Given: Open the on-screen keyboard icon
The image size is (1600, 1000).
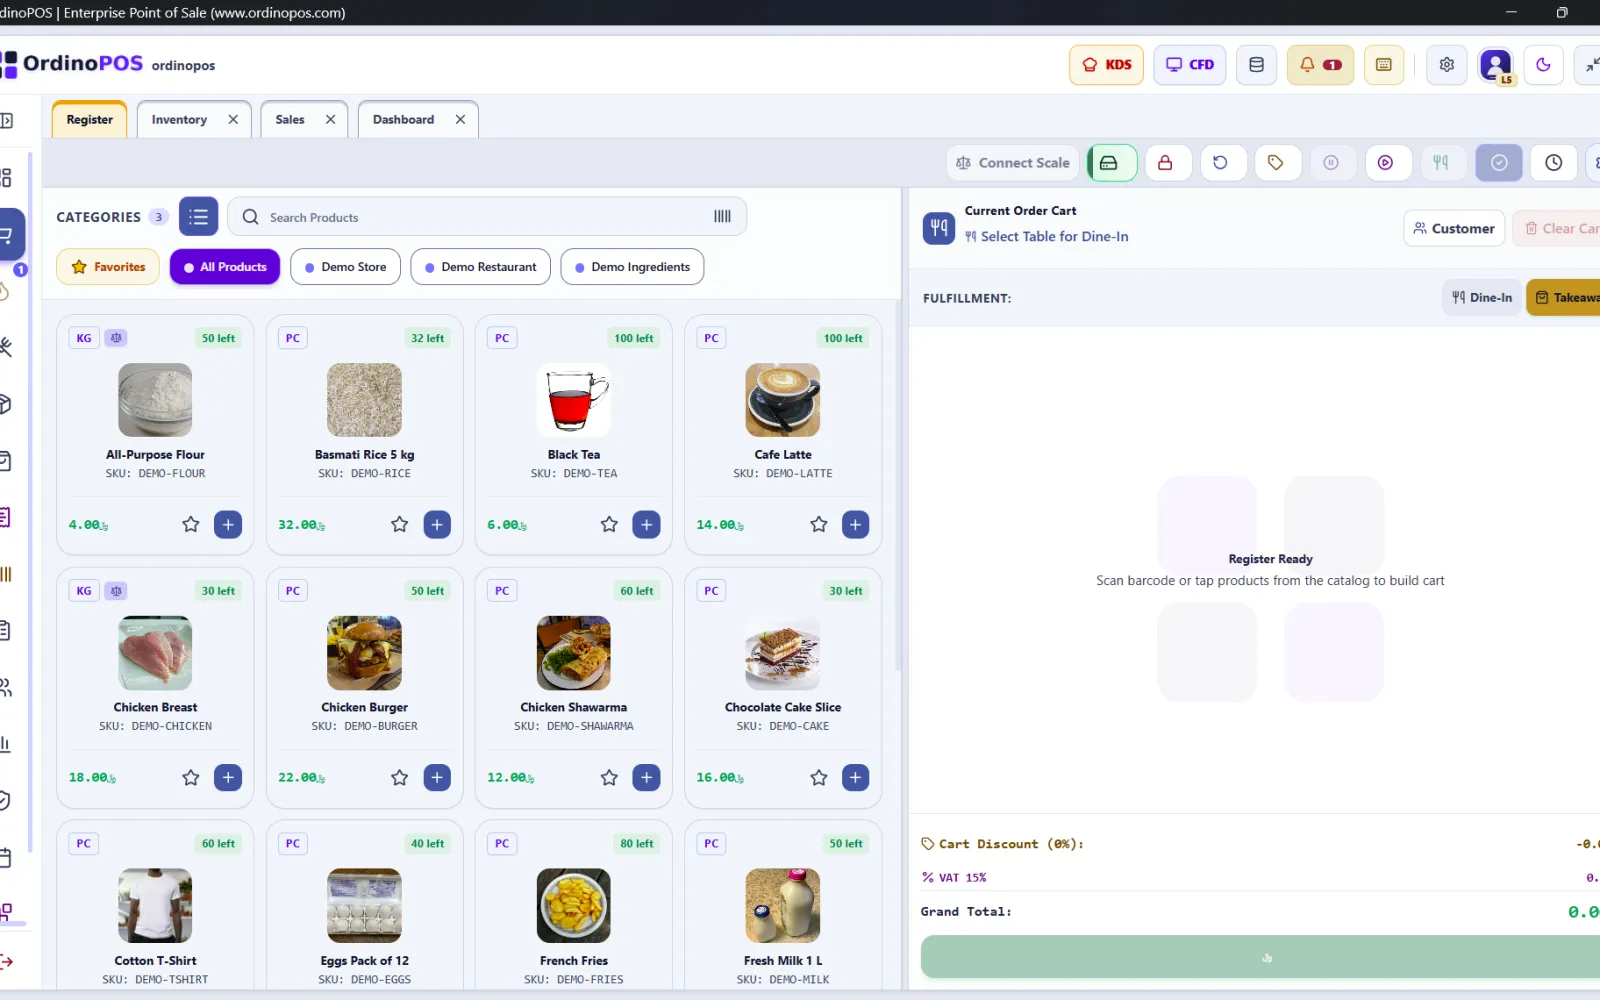Looking at the screenshot, I should pyautogui.click(x=1384, y=65).
